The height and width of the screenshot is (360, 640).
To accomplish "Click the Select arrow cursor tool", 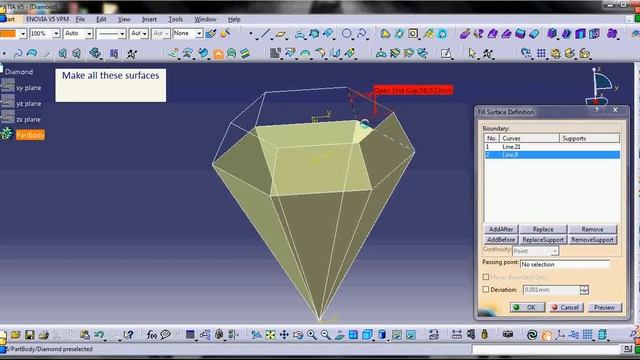I will (472, 53).
